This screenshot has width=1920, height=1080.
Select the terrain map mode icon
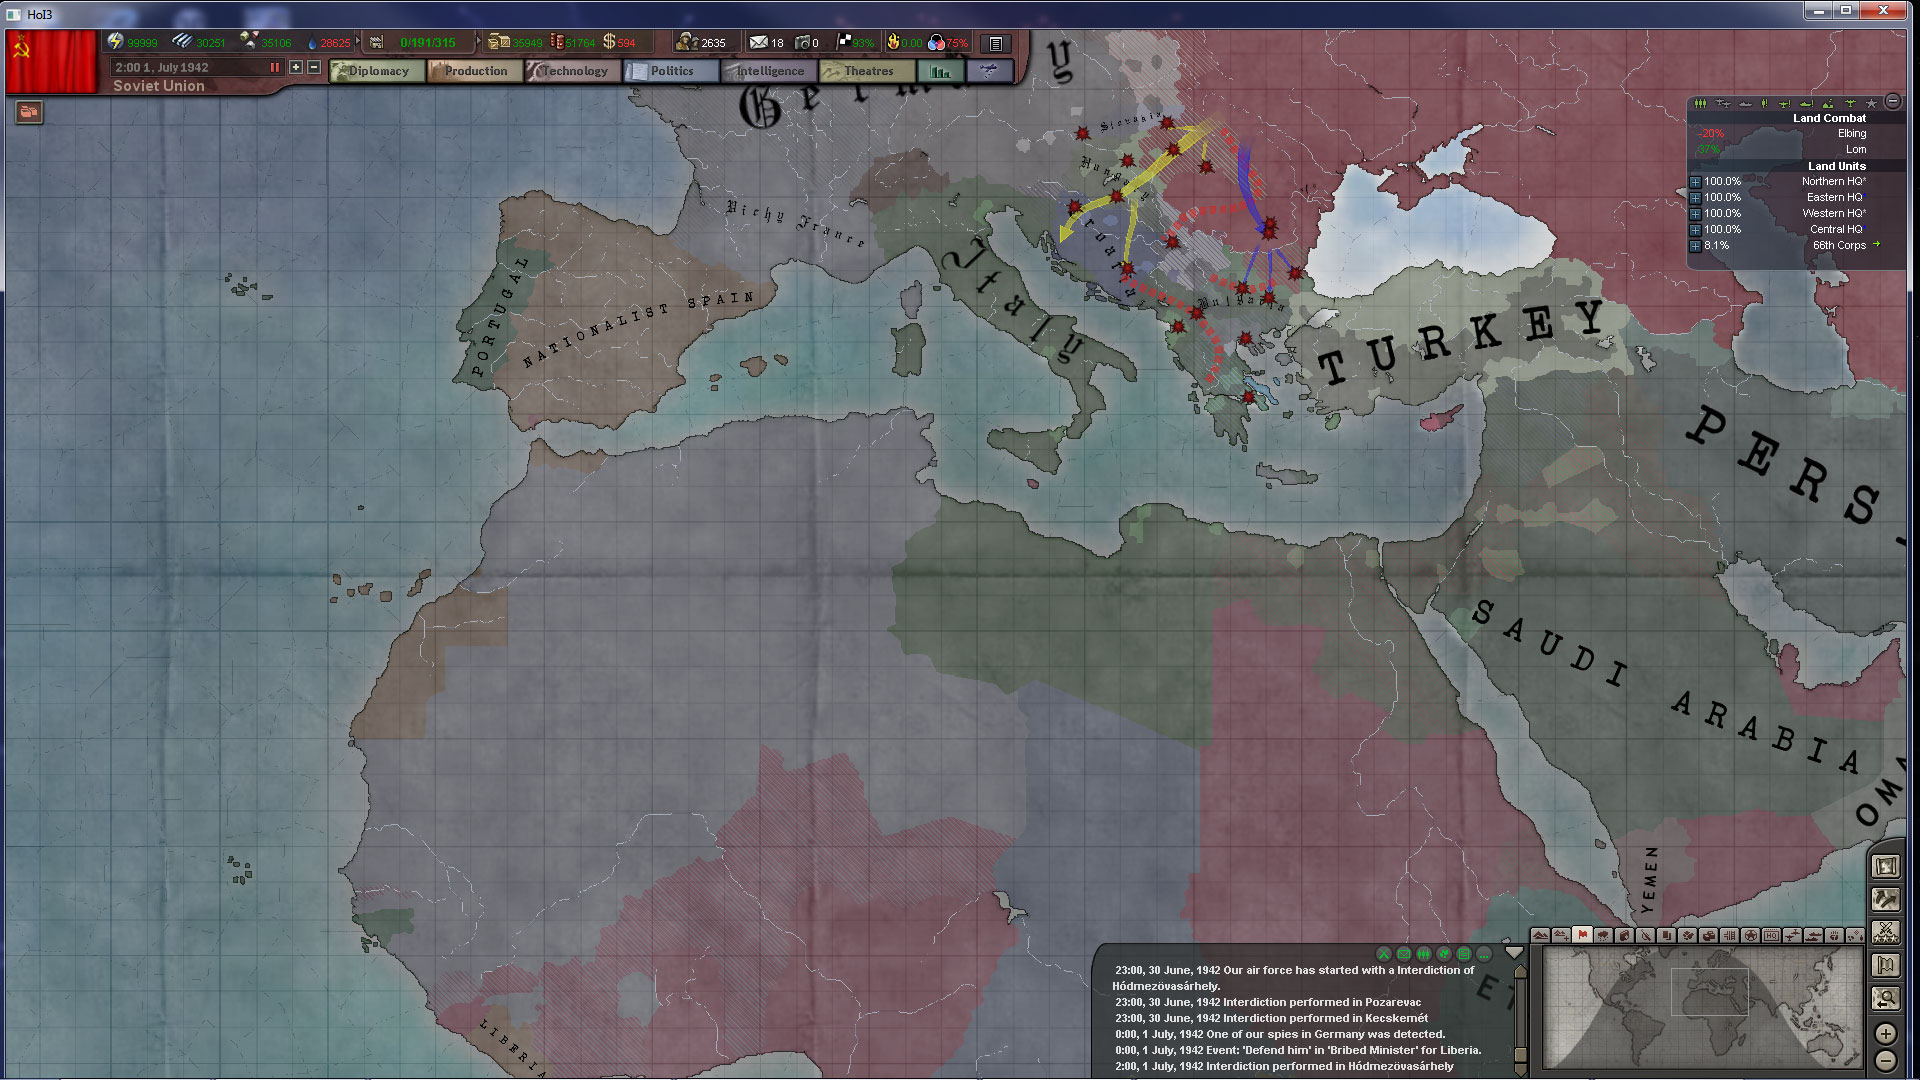(x=1541, y=936)
